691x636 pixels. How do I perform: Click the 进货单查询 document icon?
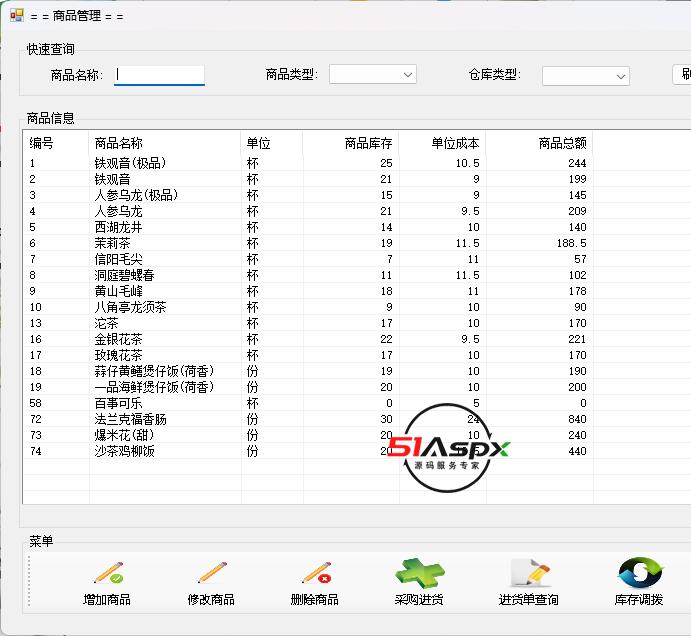click(530, 573)
